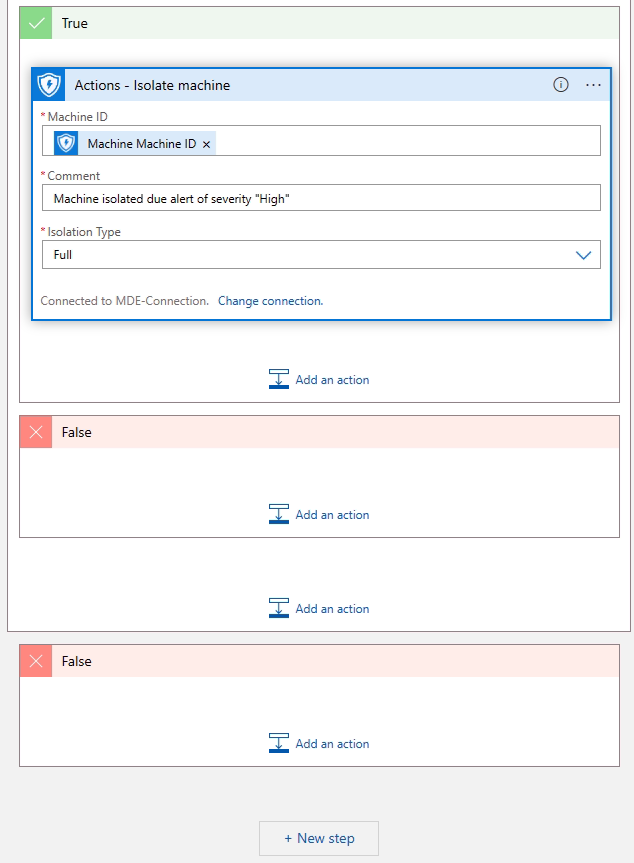Add an action between the two False branches
This screenshot has height=863, width=634.
(319, 609)
